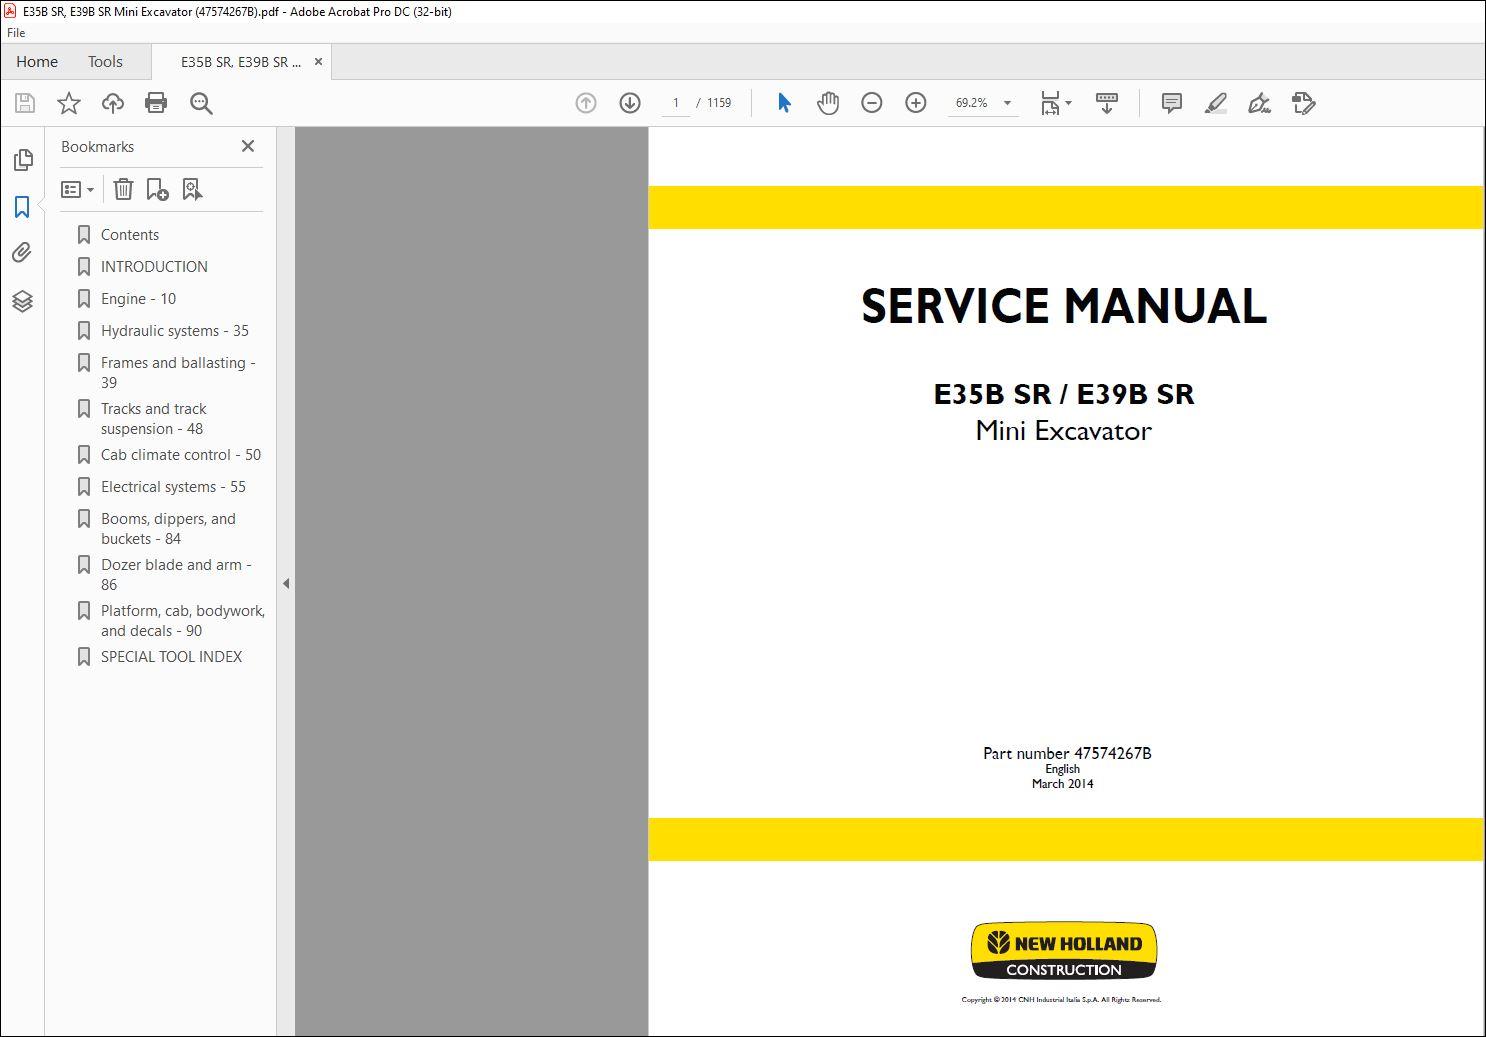Toggle the Layers panel in sidebar
This screenshot has height=1037, width=1486.
pos(22,301)
